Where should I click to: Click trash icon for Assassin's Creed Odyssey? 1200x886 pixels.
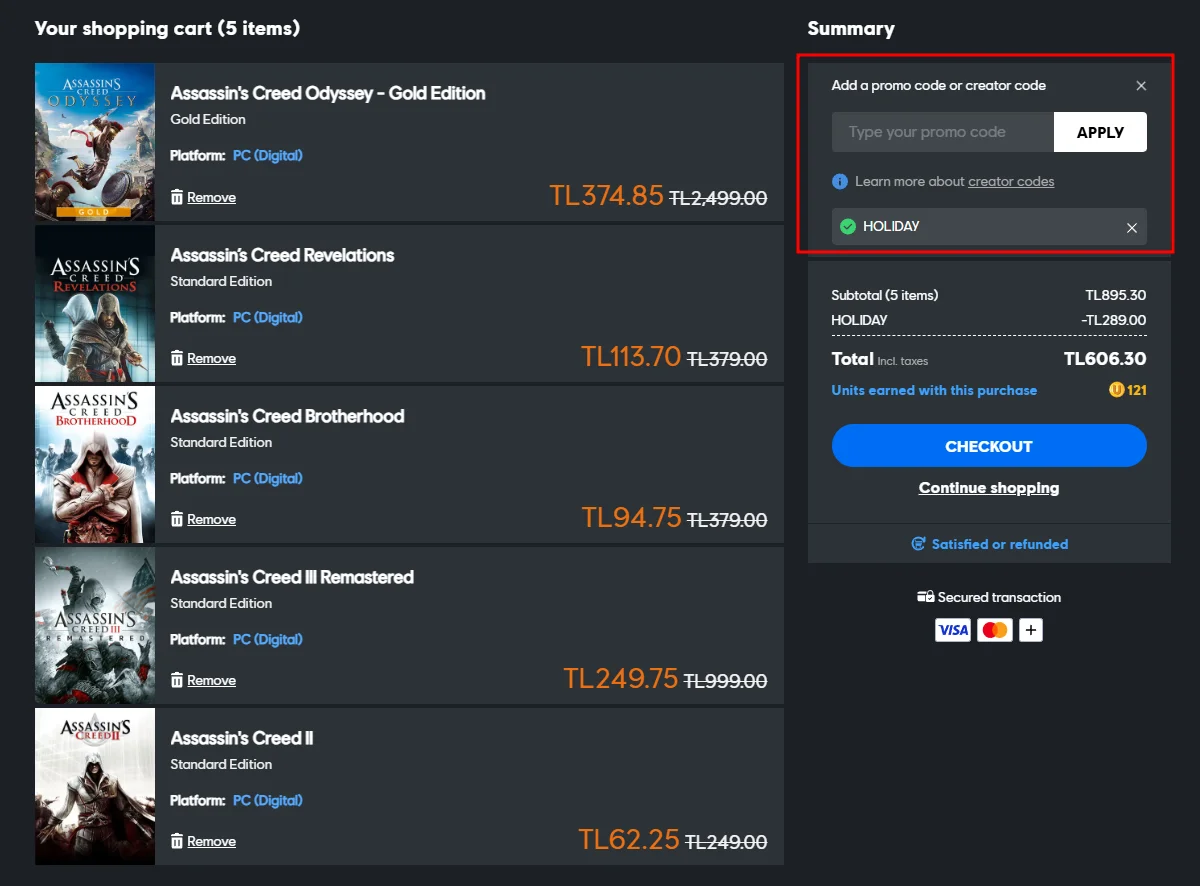point(177,197)
